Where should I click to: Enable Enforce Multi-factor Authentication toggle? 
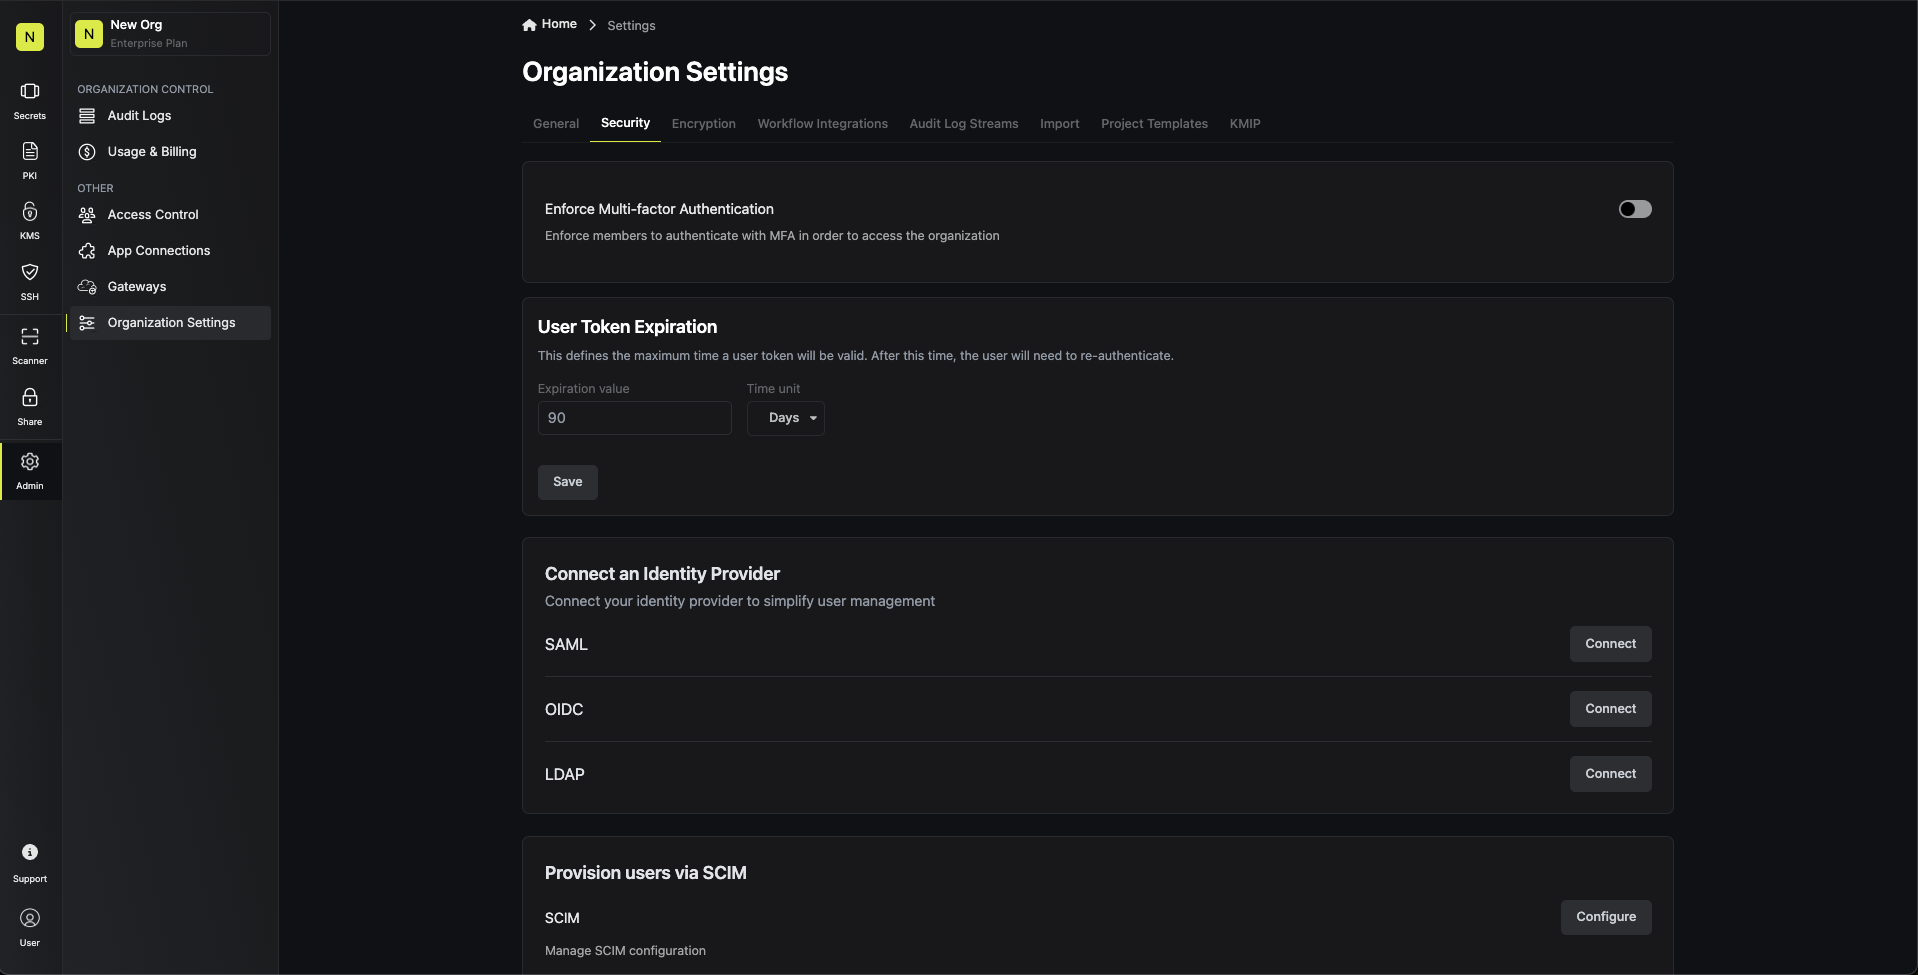[1635, 209]
